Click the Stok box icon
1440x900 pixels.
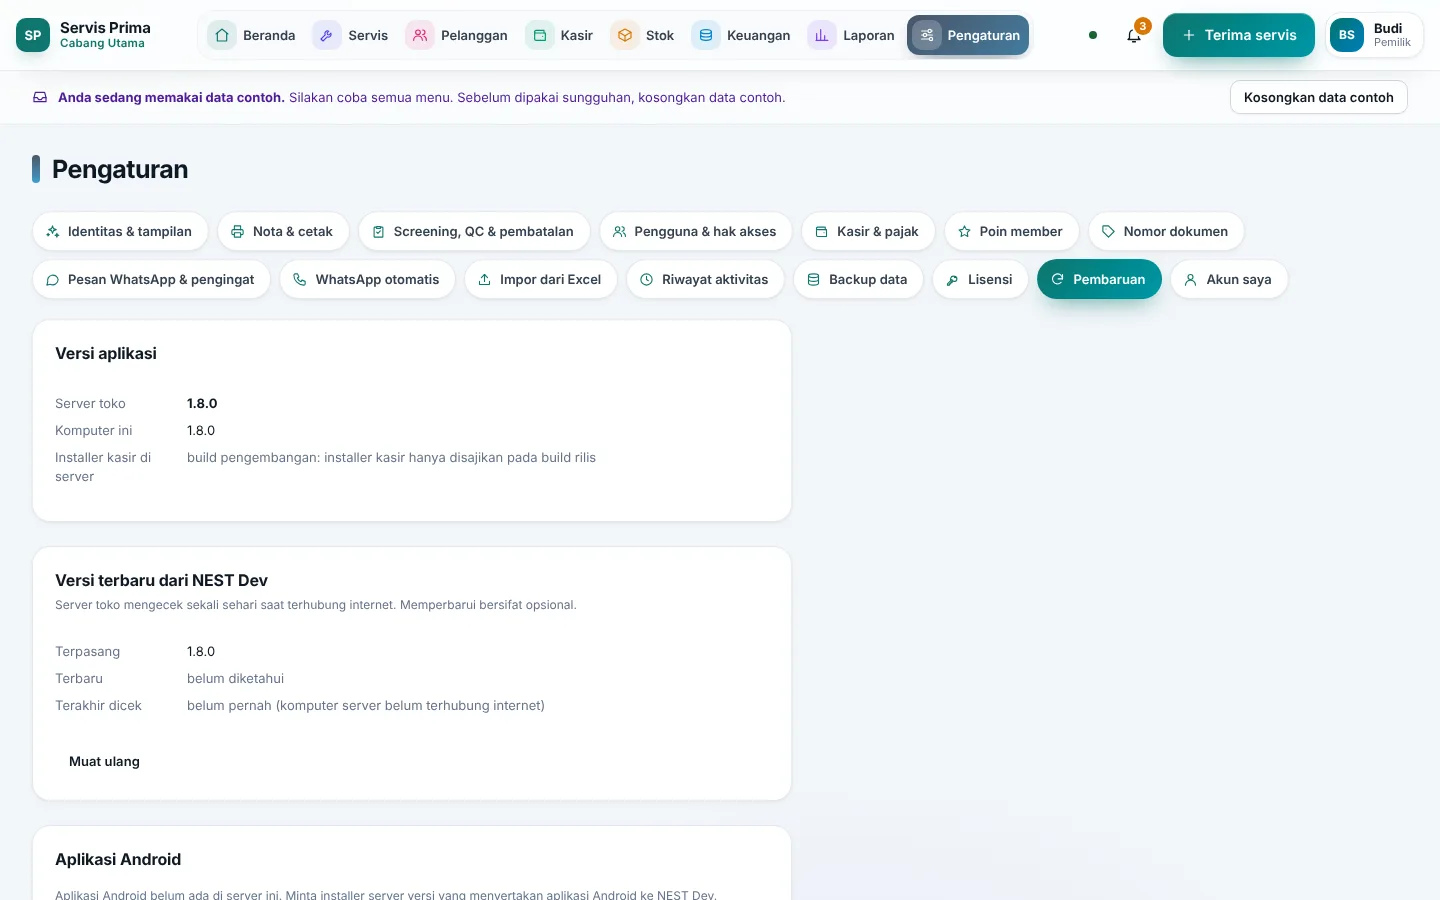[x=625, y=35]
